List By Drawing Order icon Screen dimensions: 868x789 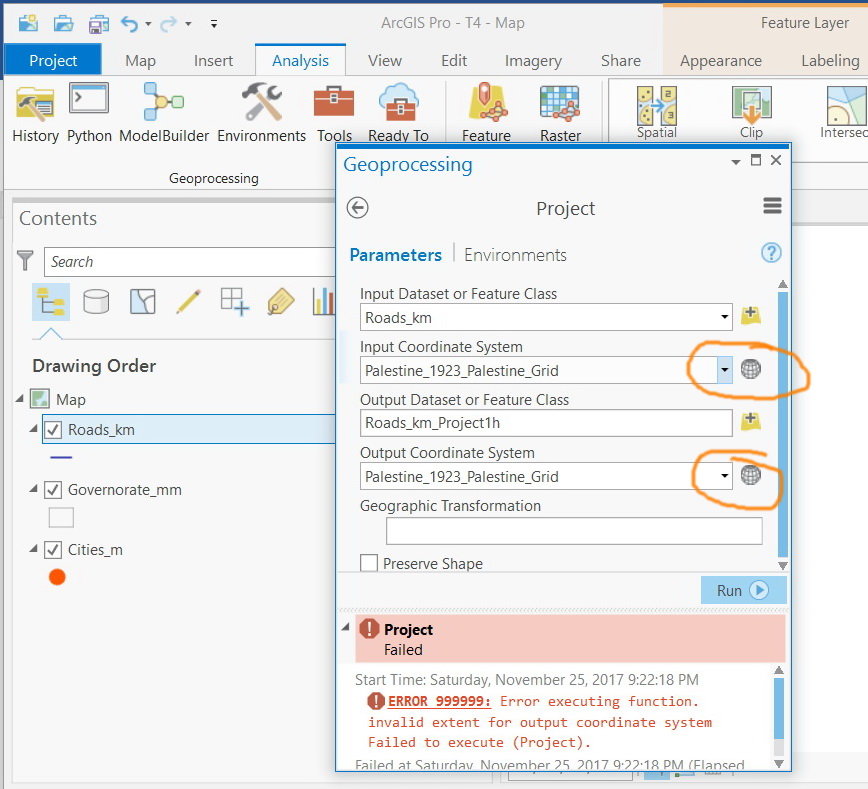point(51,302)
